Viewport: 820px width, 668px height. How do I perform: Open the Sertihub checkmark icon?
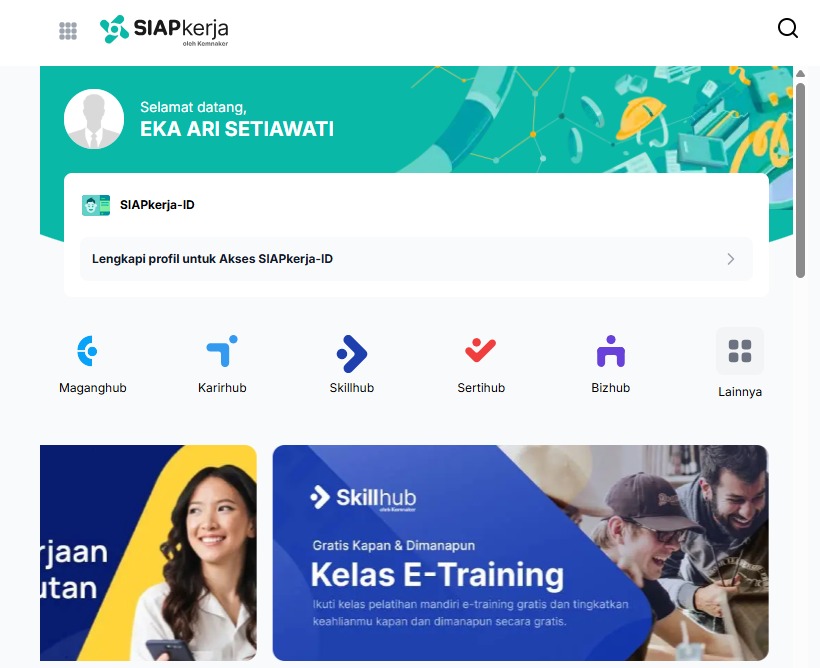coord(481,350)
